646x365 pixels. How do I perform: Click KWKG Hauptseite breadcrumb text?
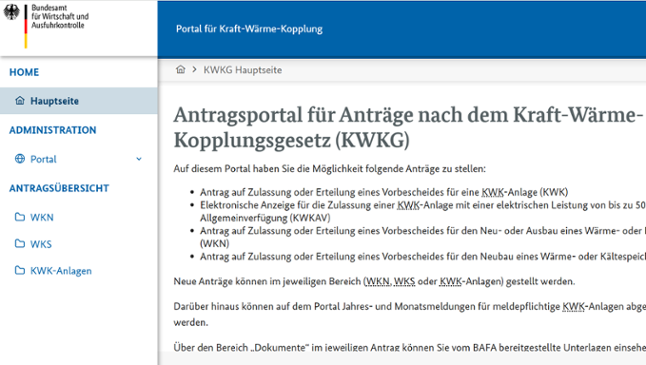pos(243,70)
